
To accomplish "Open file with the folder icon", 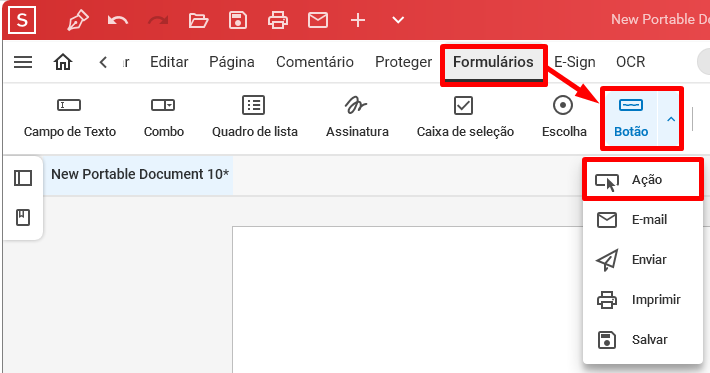I will 198,20.
